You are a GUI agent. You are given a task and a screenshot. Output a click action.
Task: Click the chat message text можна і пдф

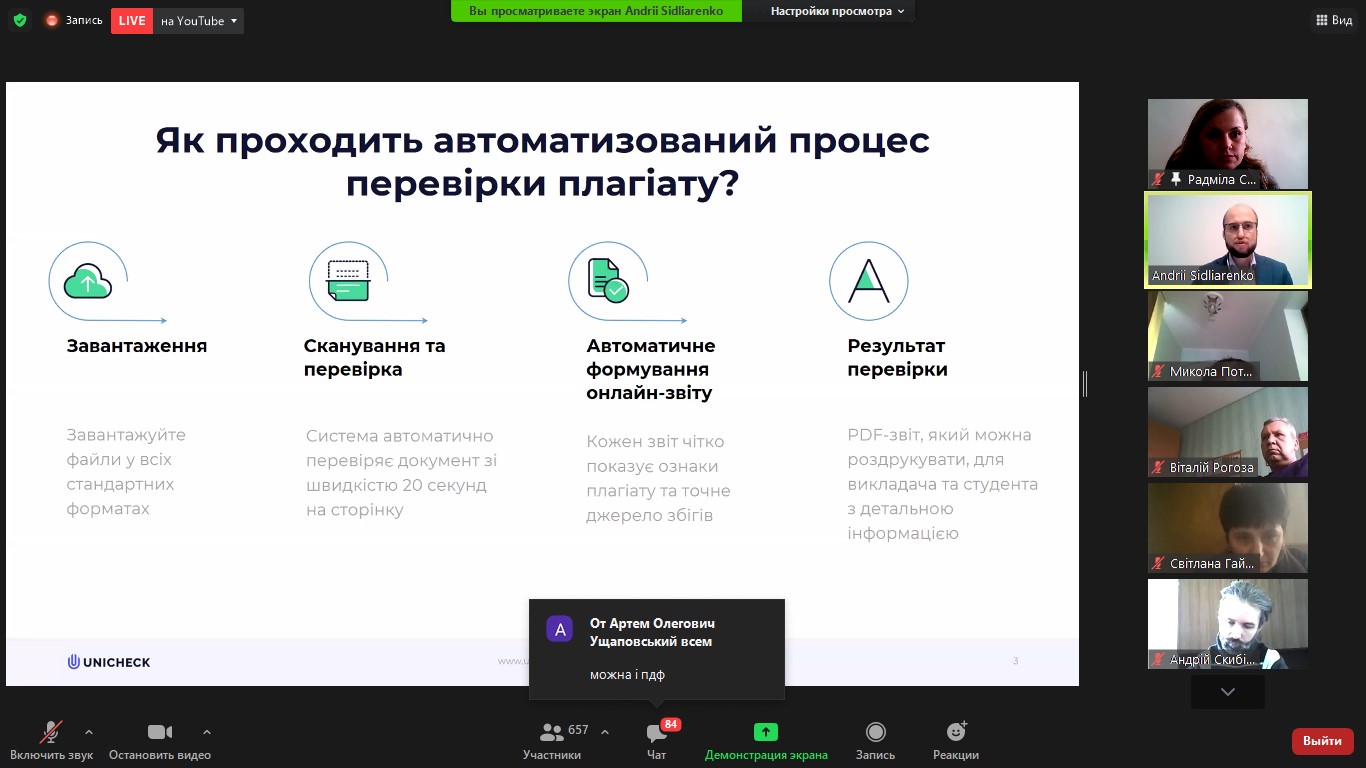[x=627, y=675]
